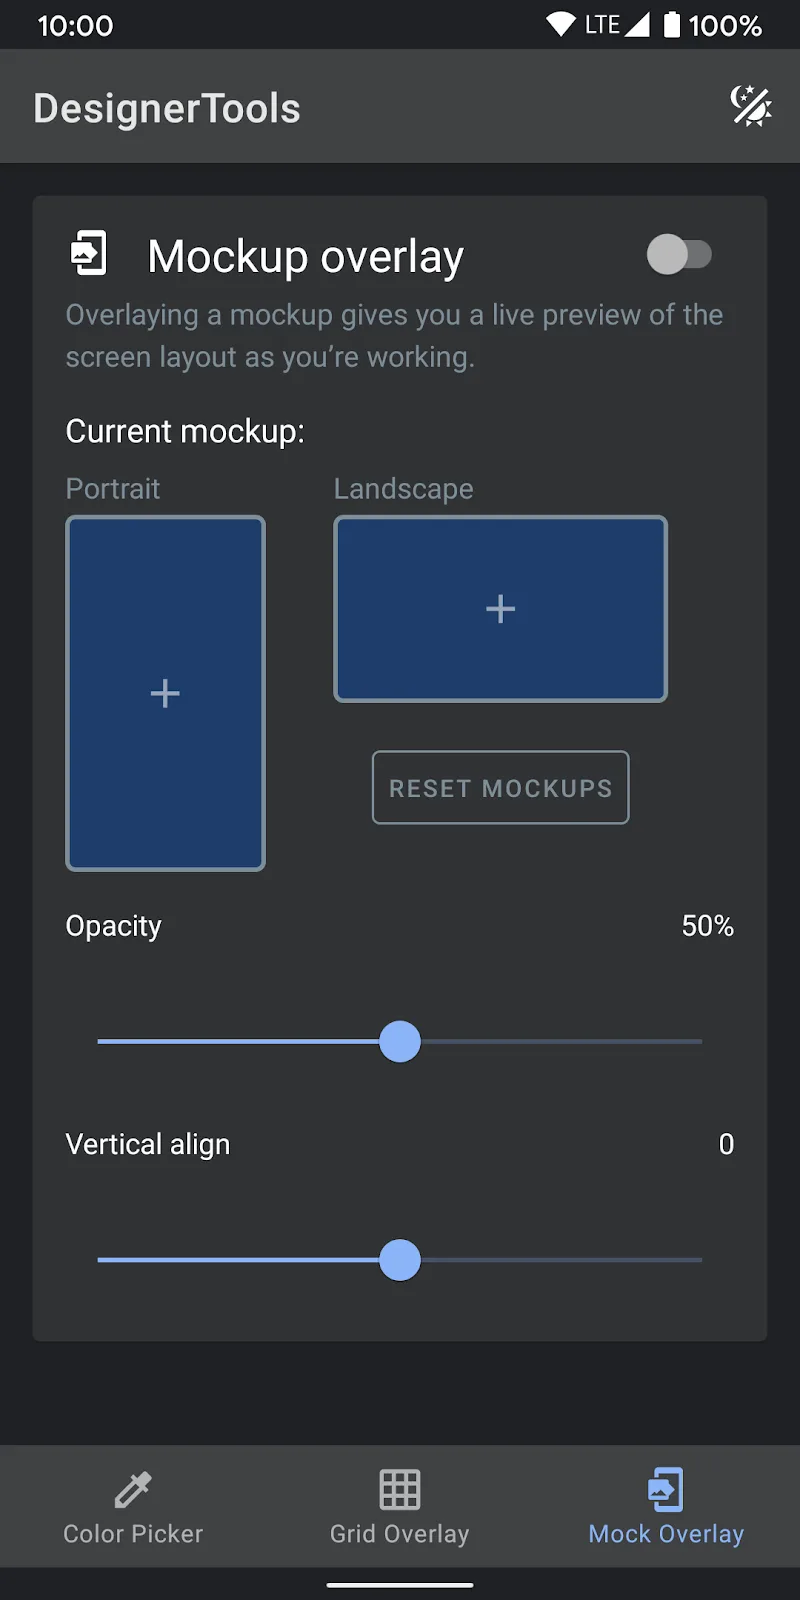Click the Vertical align slider handle
Viewport: 800px width, 1600px height.
[x=400, y=1260]
